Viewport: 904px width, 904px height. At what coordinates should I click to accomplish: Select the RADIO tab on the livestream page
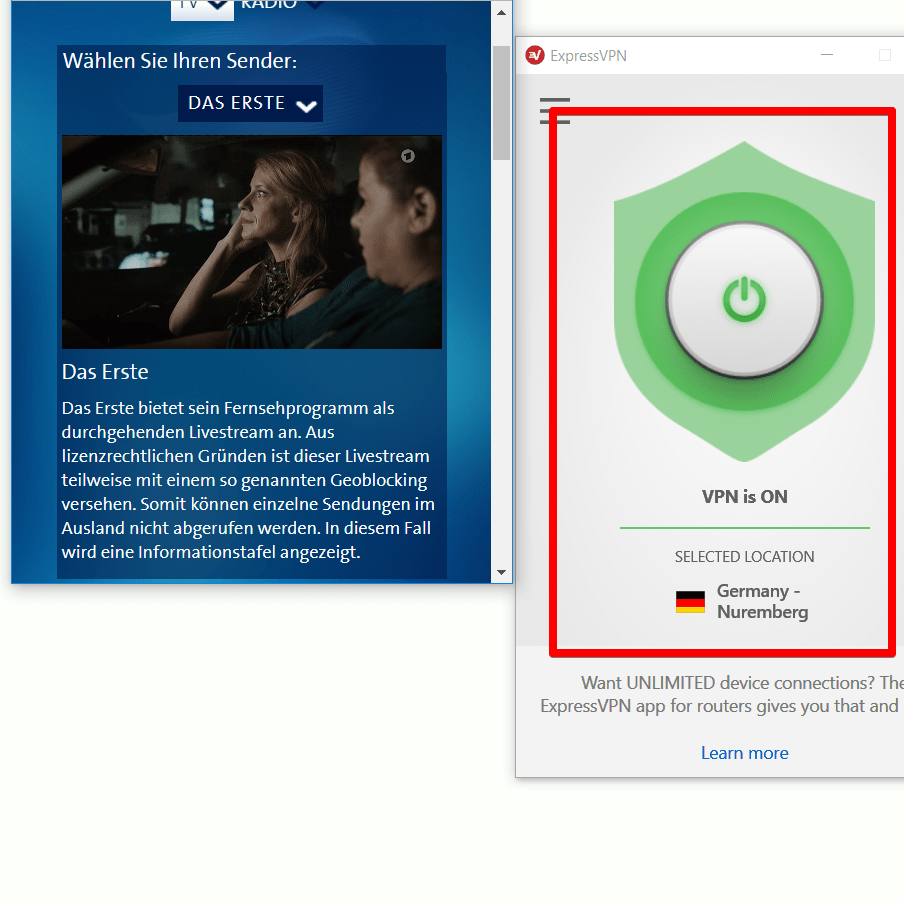(282, 5)
